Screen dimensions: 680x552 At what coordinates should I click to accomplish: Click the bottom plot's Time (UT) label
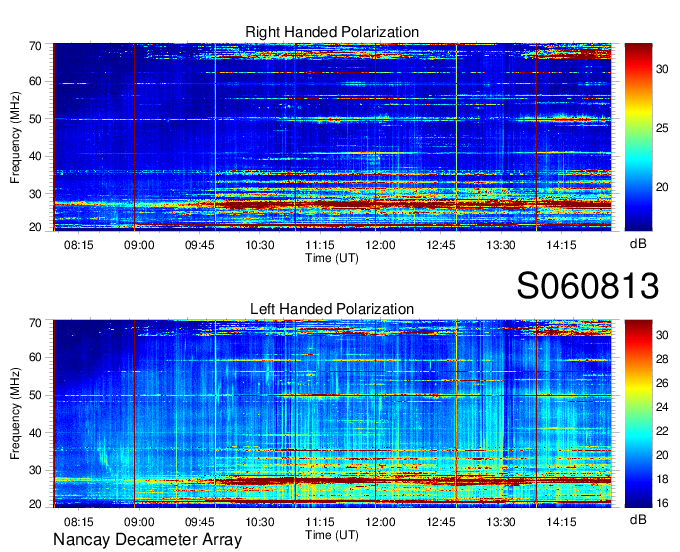pyautogui.click(x=332, y=535)
